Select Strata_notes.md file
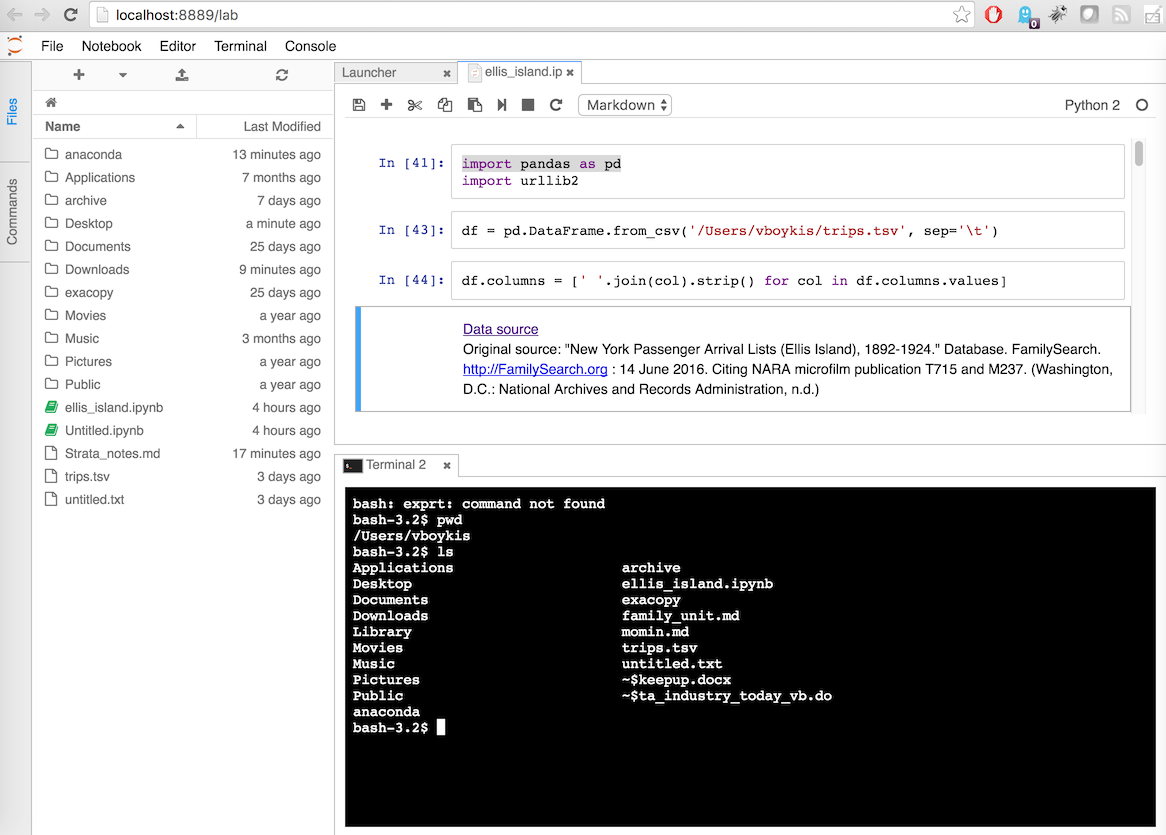The width and height of the screenshot is (1166, 835). 183,454
